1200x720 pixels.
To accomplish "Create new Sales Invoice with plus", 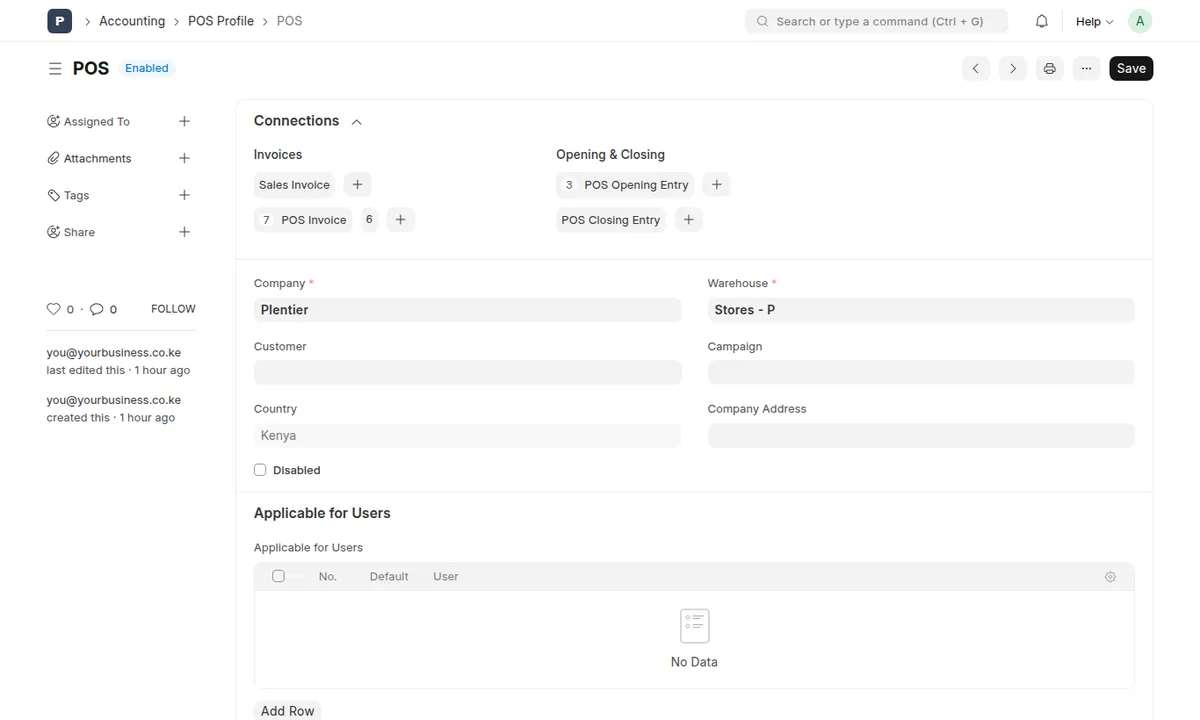I will tap(357, 184).
